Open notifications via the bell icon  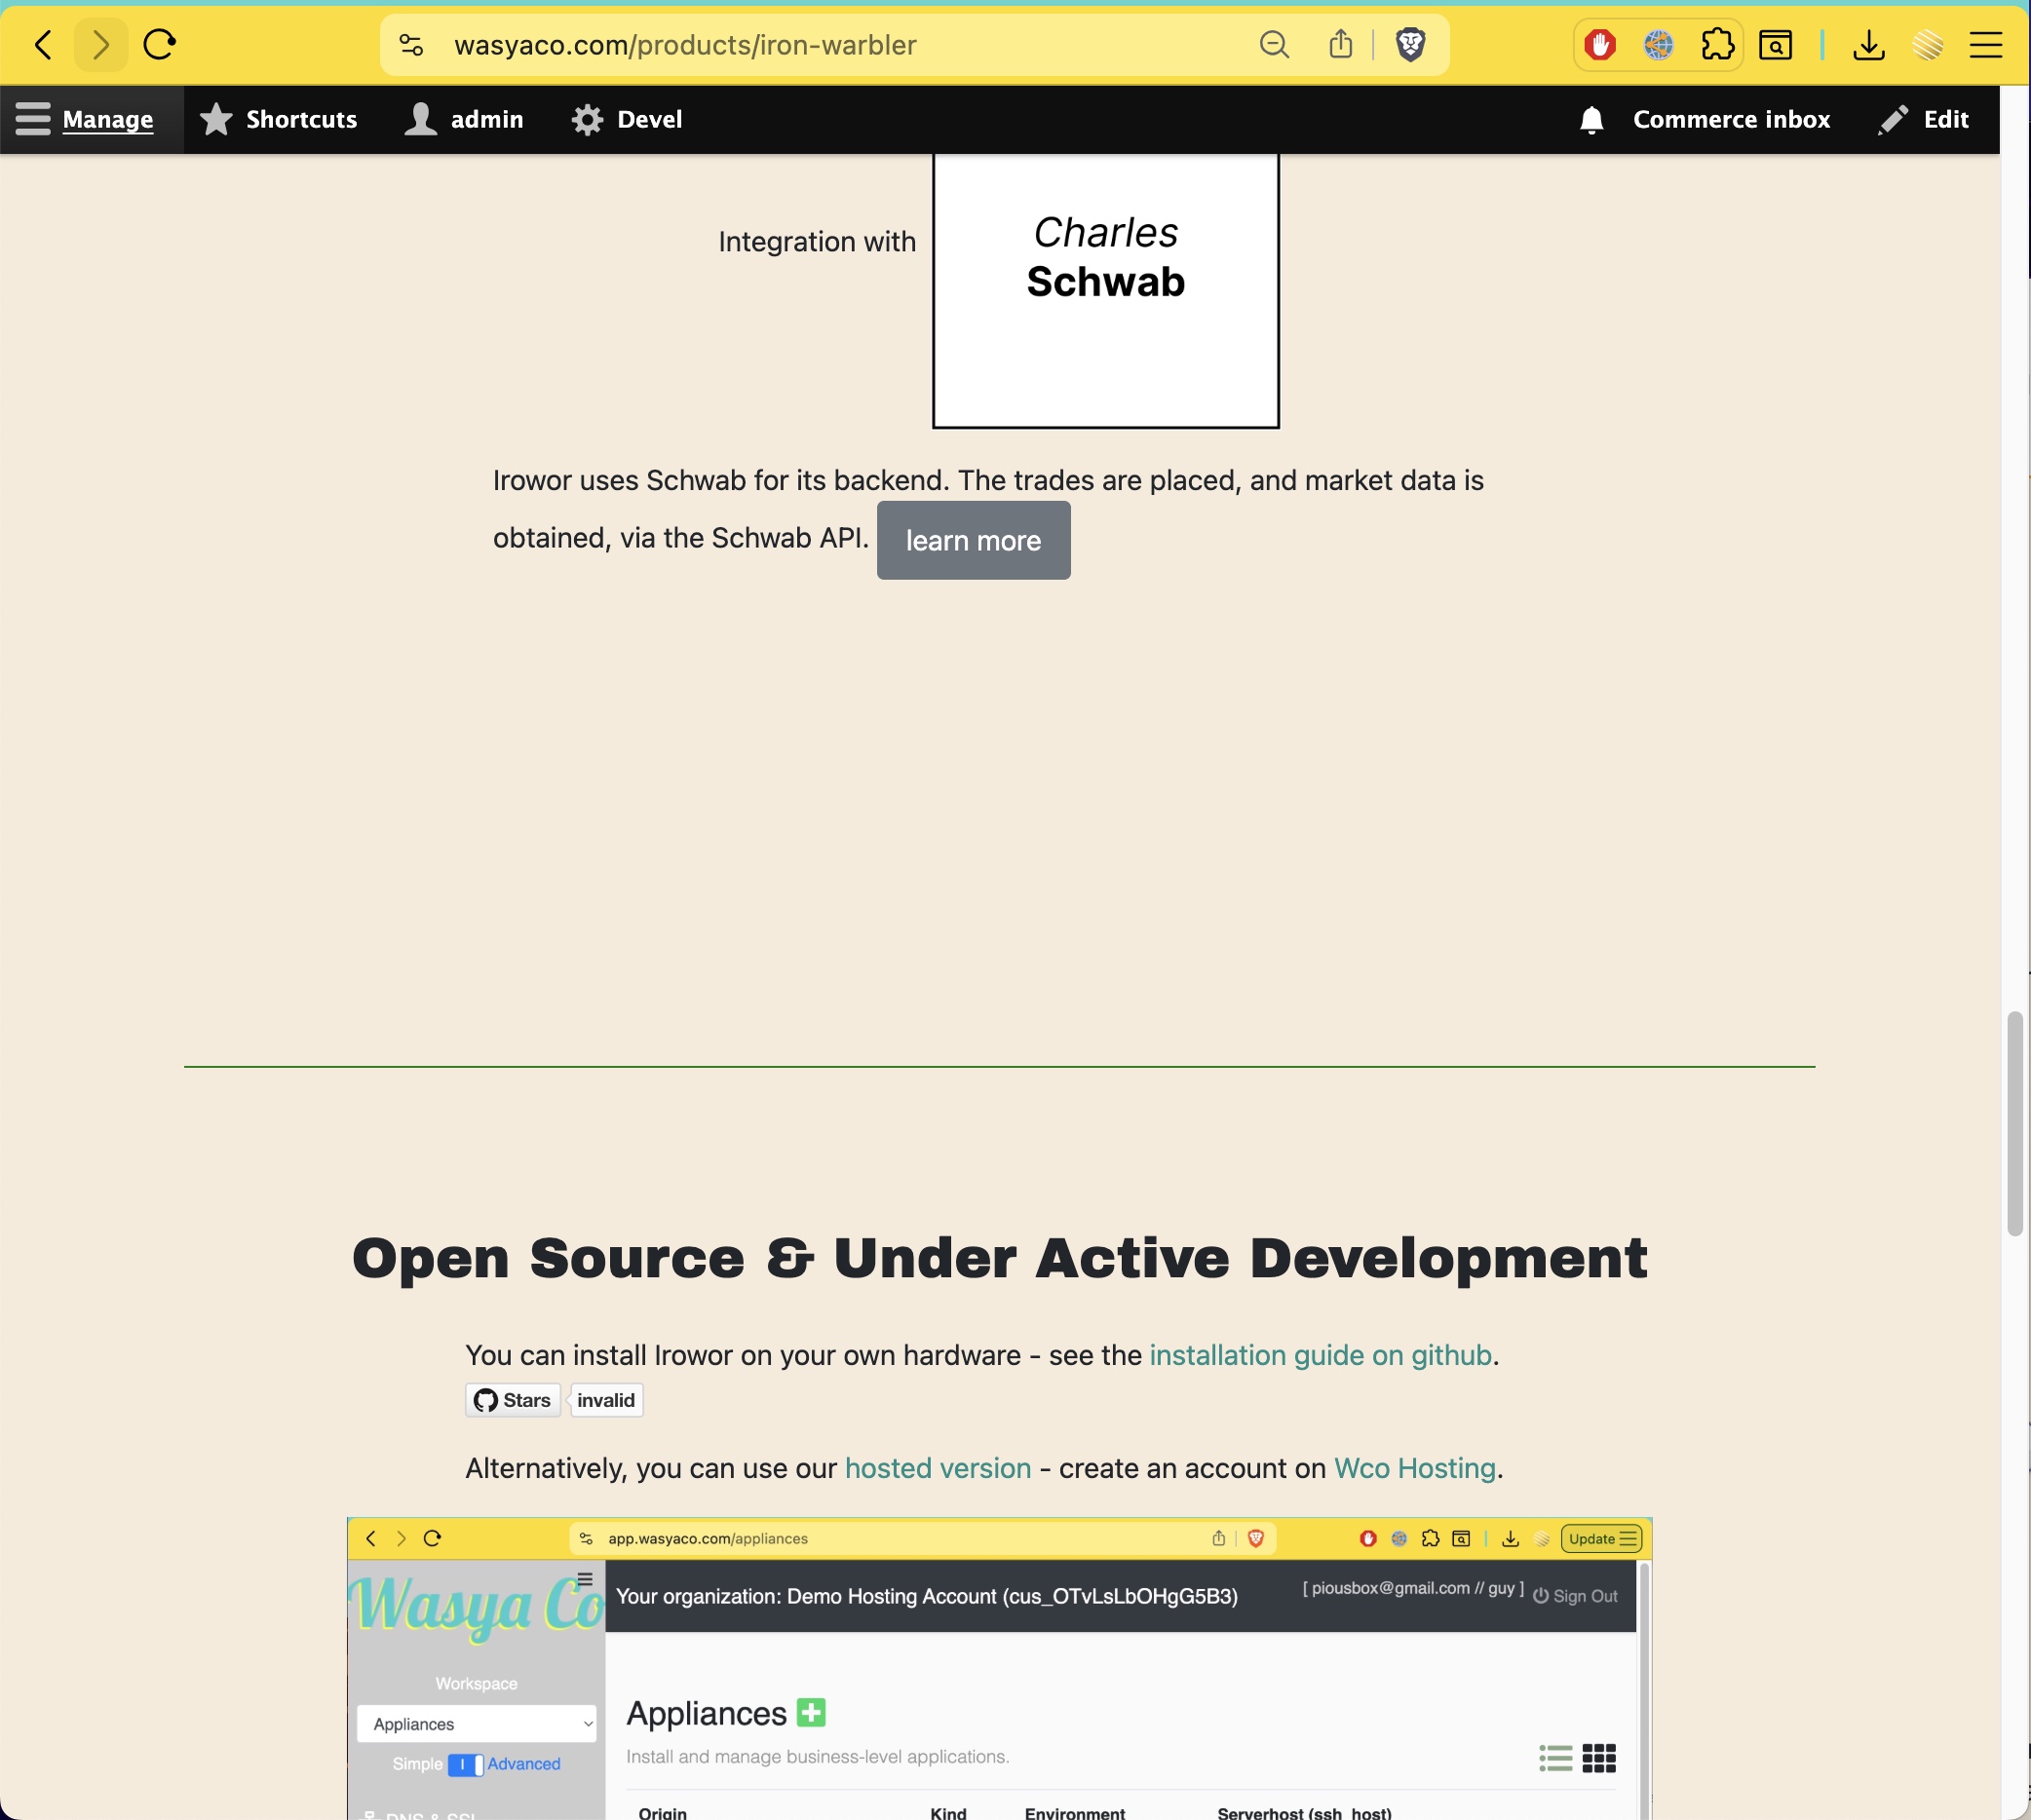point(1591,119)
